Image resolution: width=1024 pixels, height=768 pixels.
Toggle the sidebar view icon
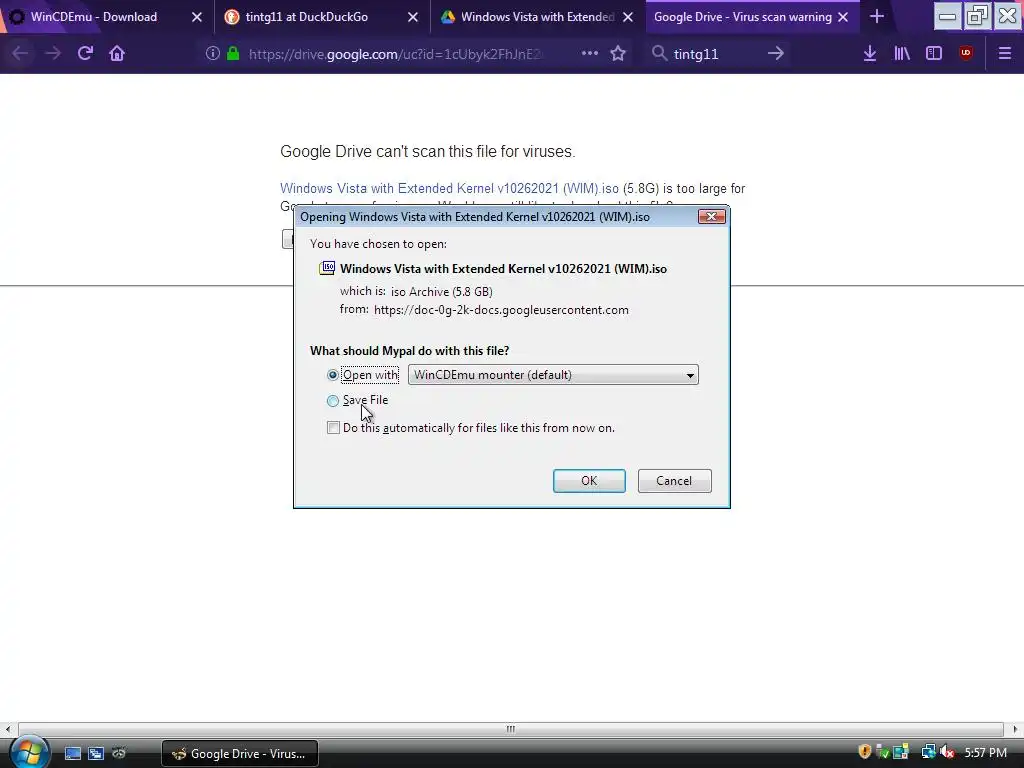point(934,54)
